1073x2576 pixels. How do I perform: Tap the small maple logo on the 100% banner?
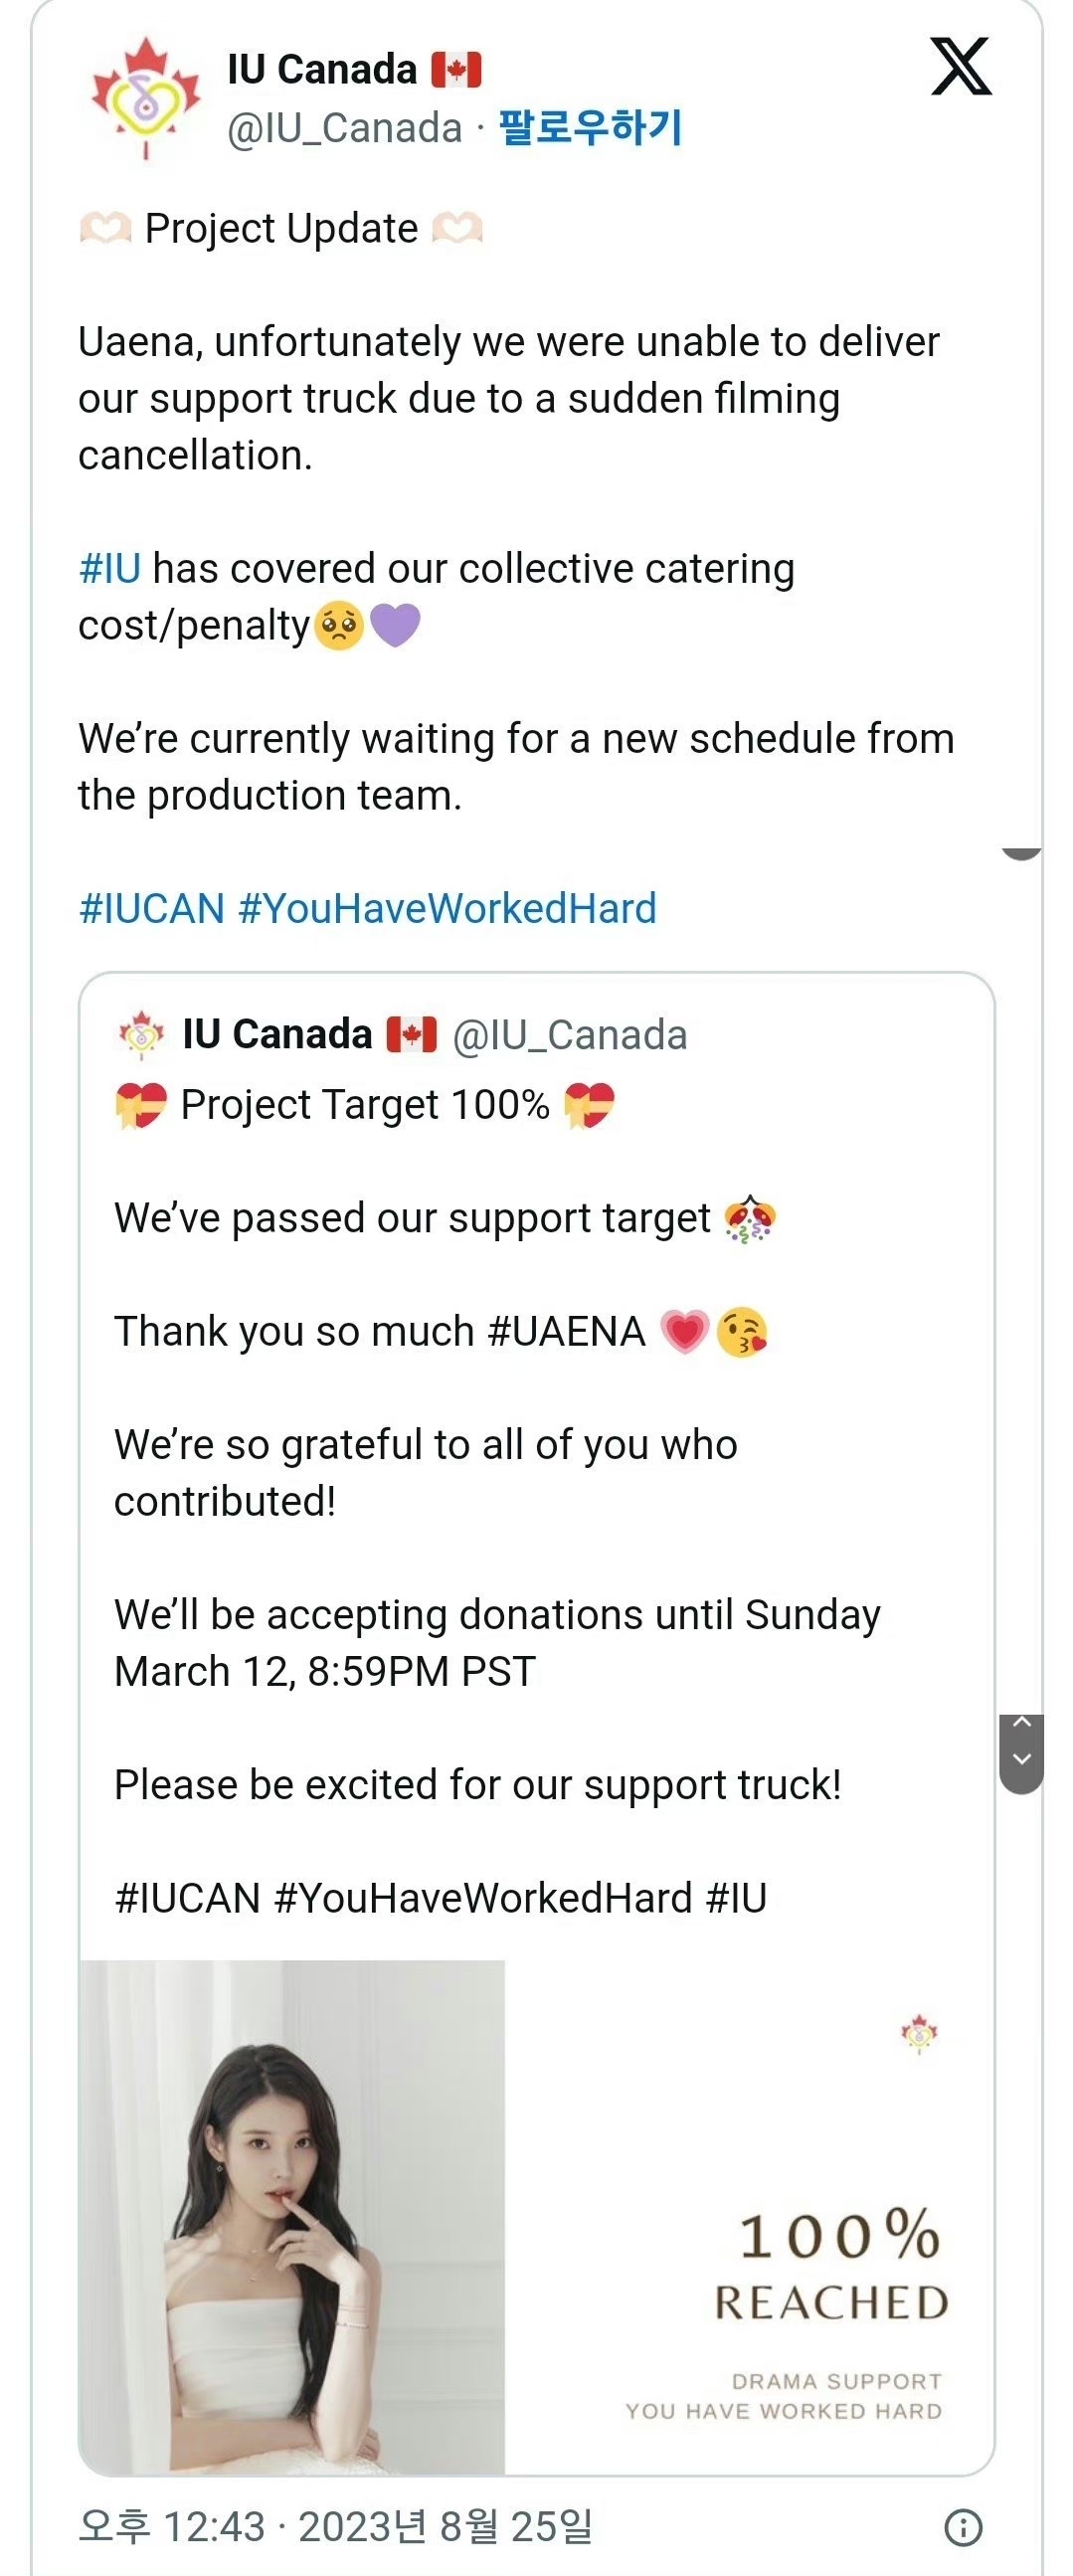(919, 2033)
